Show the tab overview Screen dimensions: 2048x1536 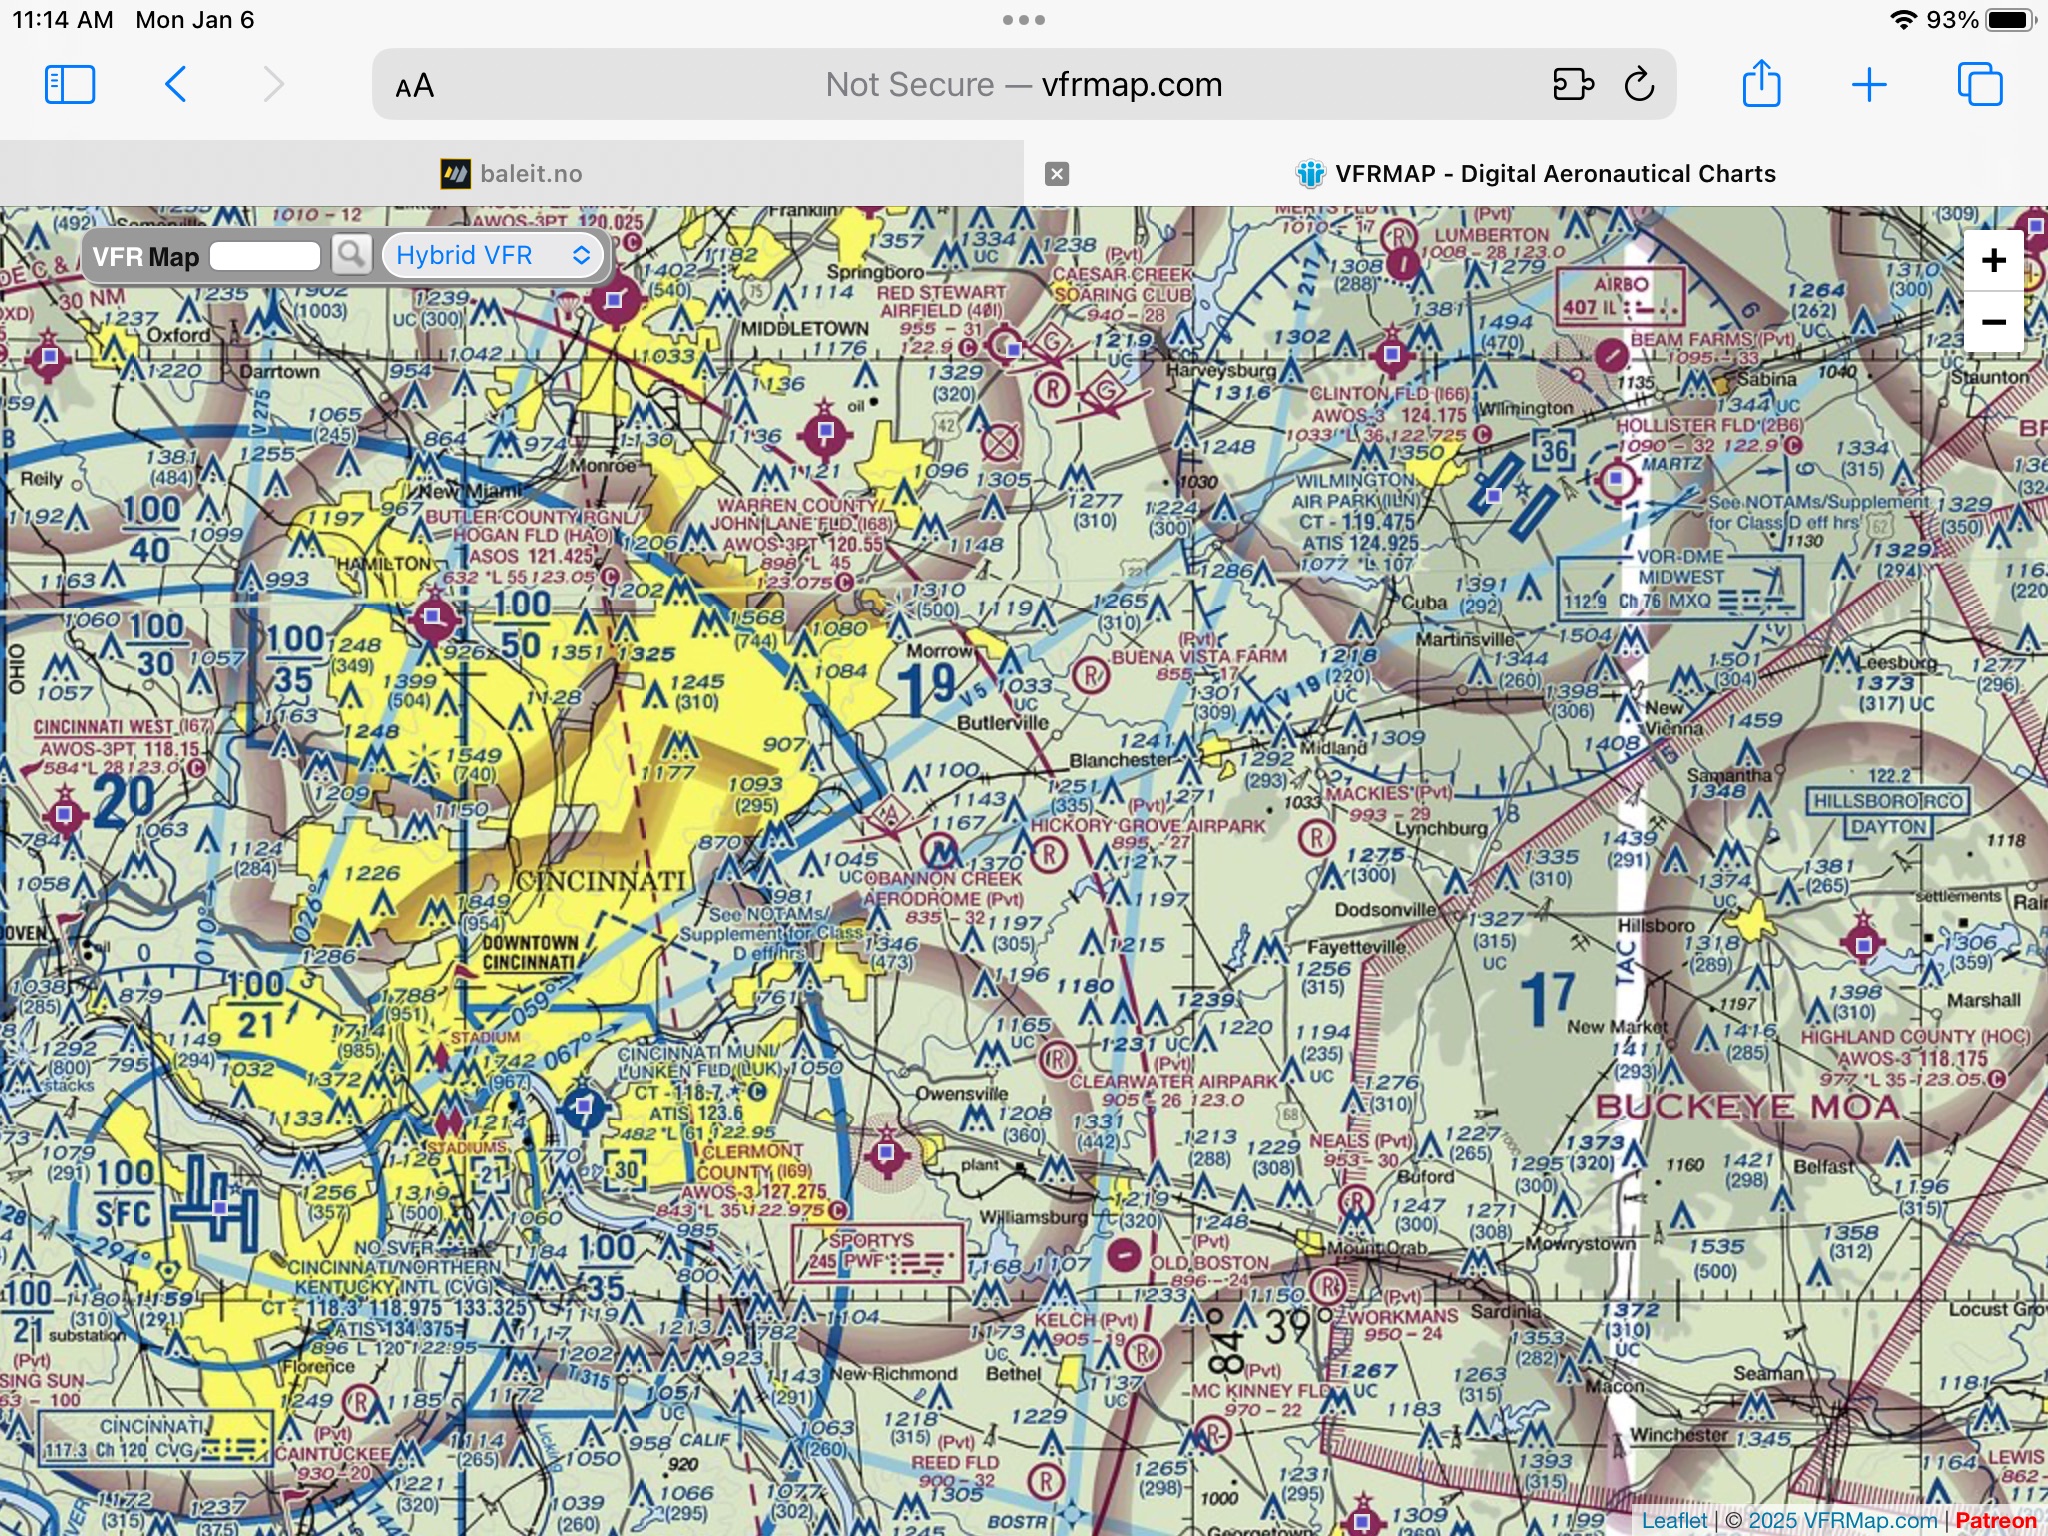(x=1980, y=85)
